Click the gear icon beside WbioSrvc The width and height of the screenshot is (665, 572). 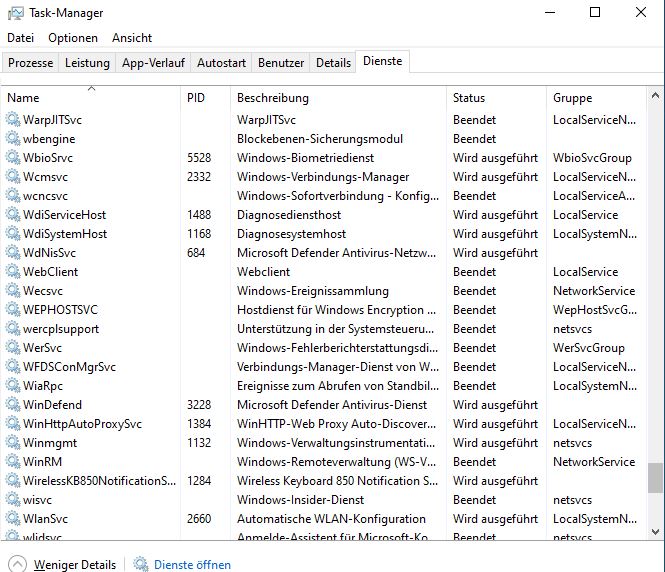pyautogui.click(x=13, y=158)
